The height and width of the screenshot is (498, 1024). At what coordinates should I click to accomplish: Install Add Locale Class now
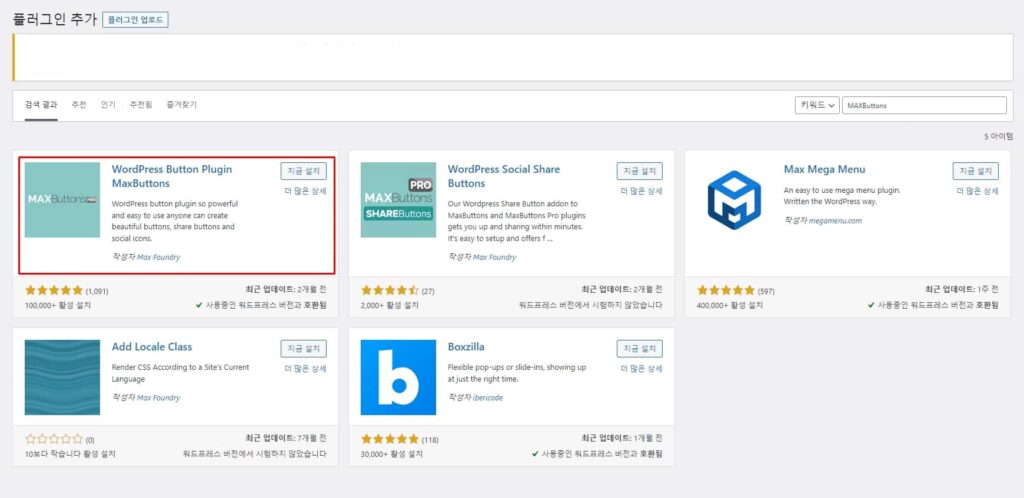point(304,349)
